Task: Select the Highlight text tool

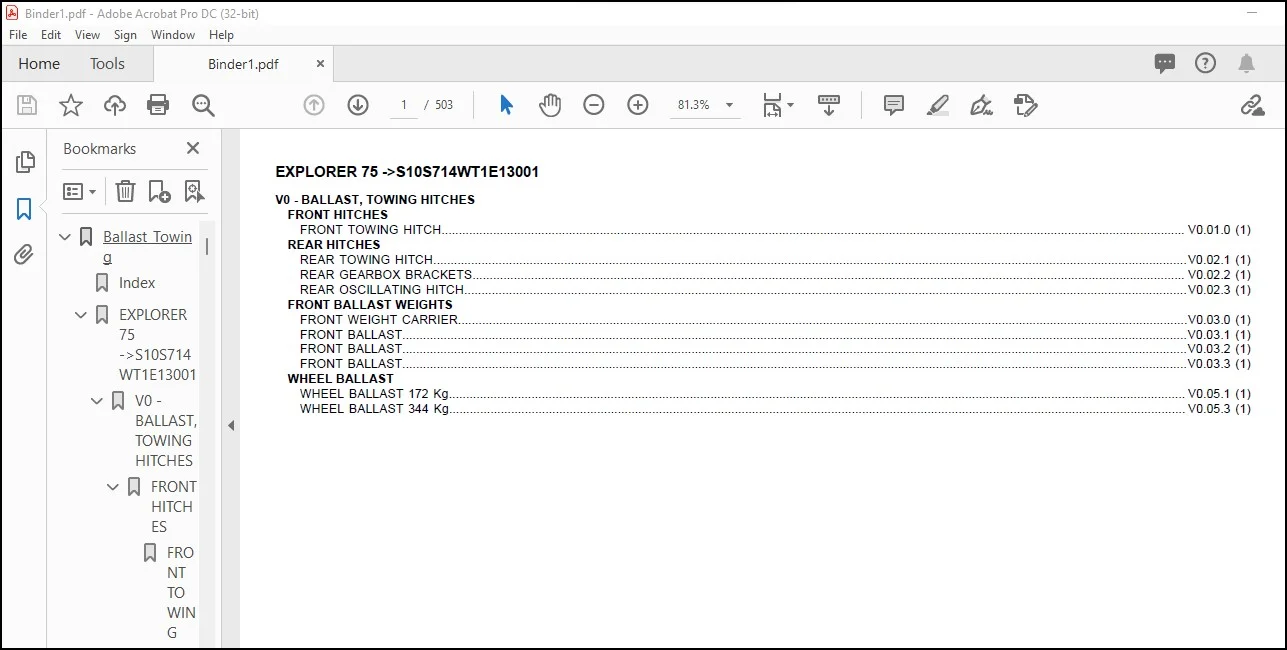Action: click(938, 105)
